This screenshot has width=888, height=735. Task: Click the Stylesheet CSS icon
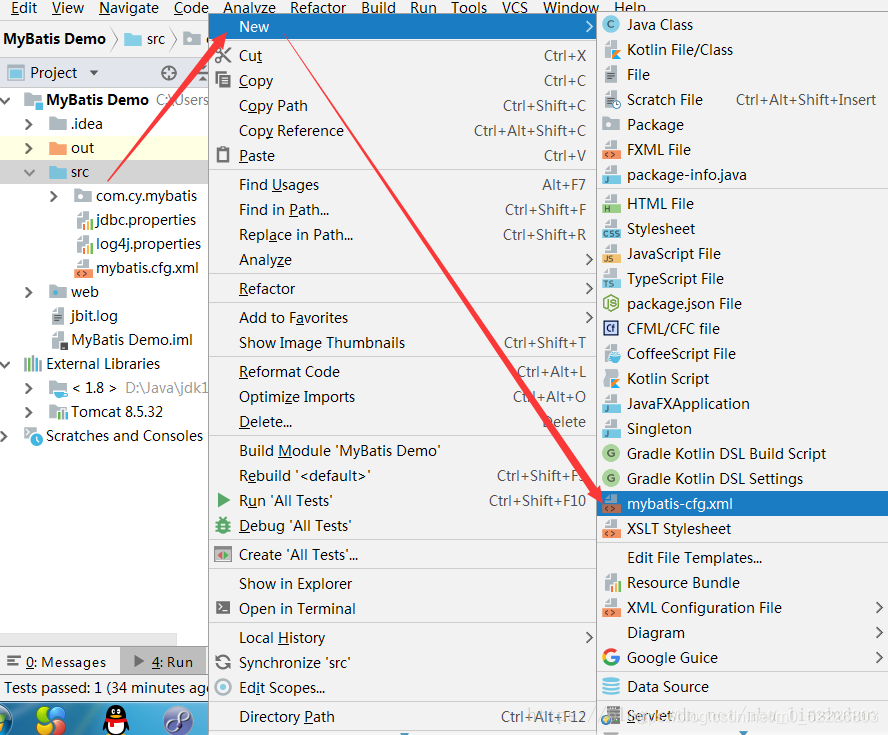(x=611, y=229)
